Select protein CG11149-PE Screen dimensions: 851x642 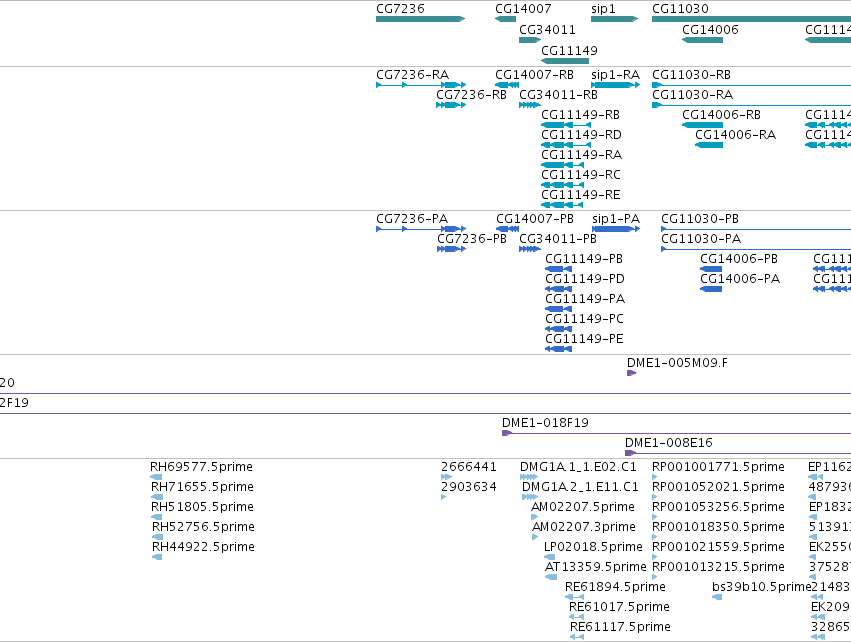click(558, 349)
